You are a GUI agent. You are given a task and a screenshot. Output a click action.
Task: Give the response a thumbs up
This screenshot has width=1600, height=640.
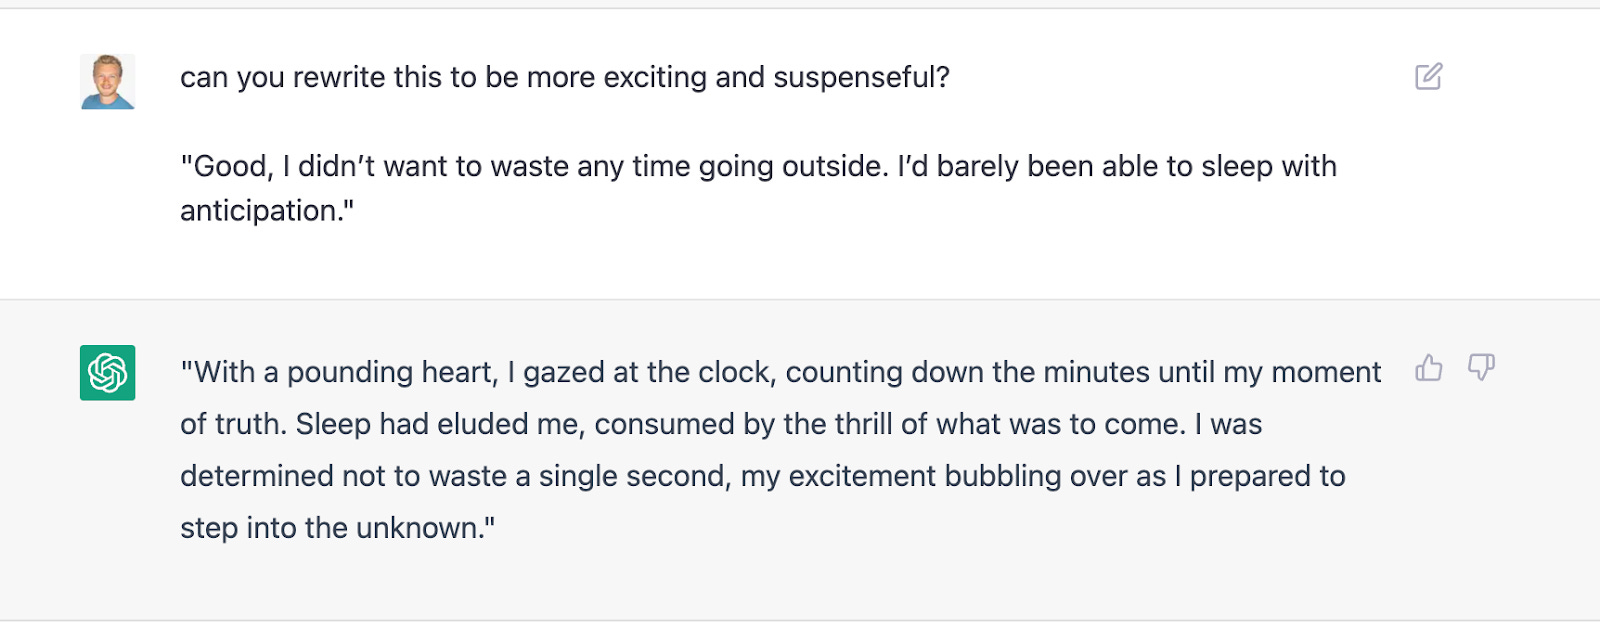(x=1428, y=368)
